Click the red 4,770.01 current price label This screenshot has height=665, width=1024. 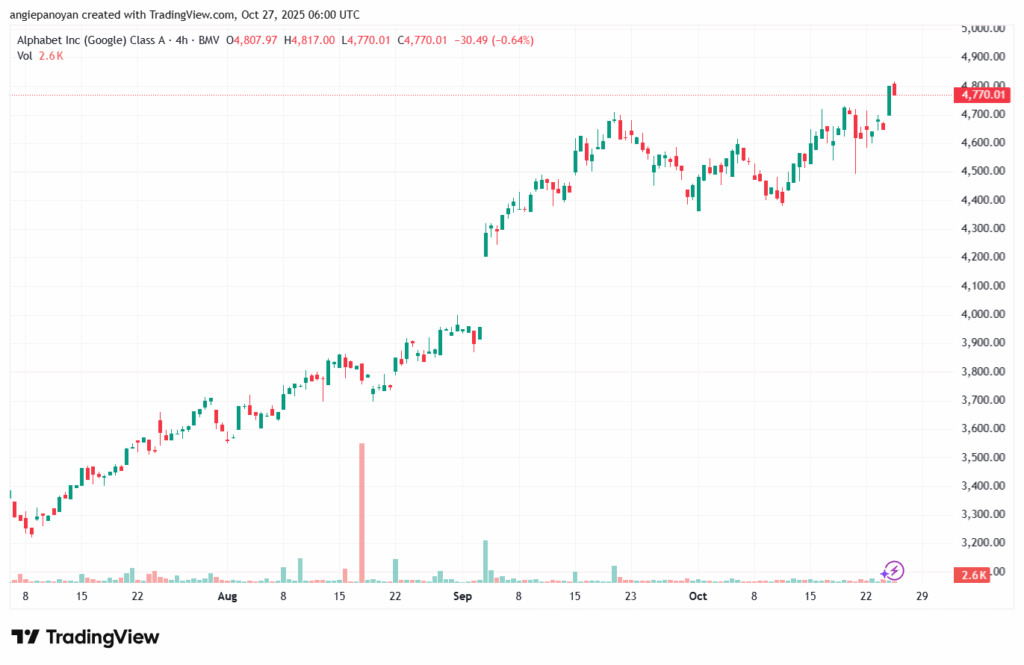click(983, 95)
